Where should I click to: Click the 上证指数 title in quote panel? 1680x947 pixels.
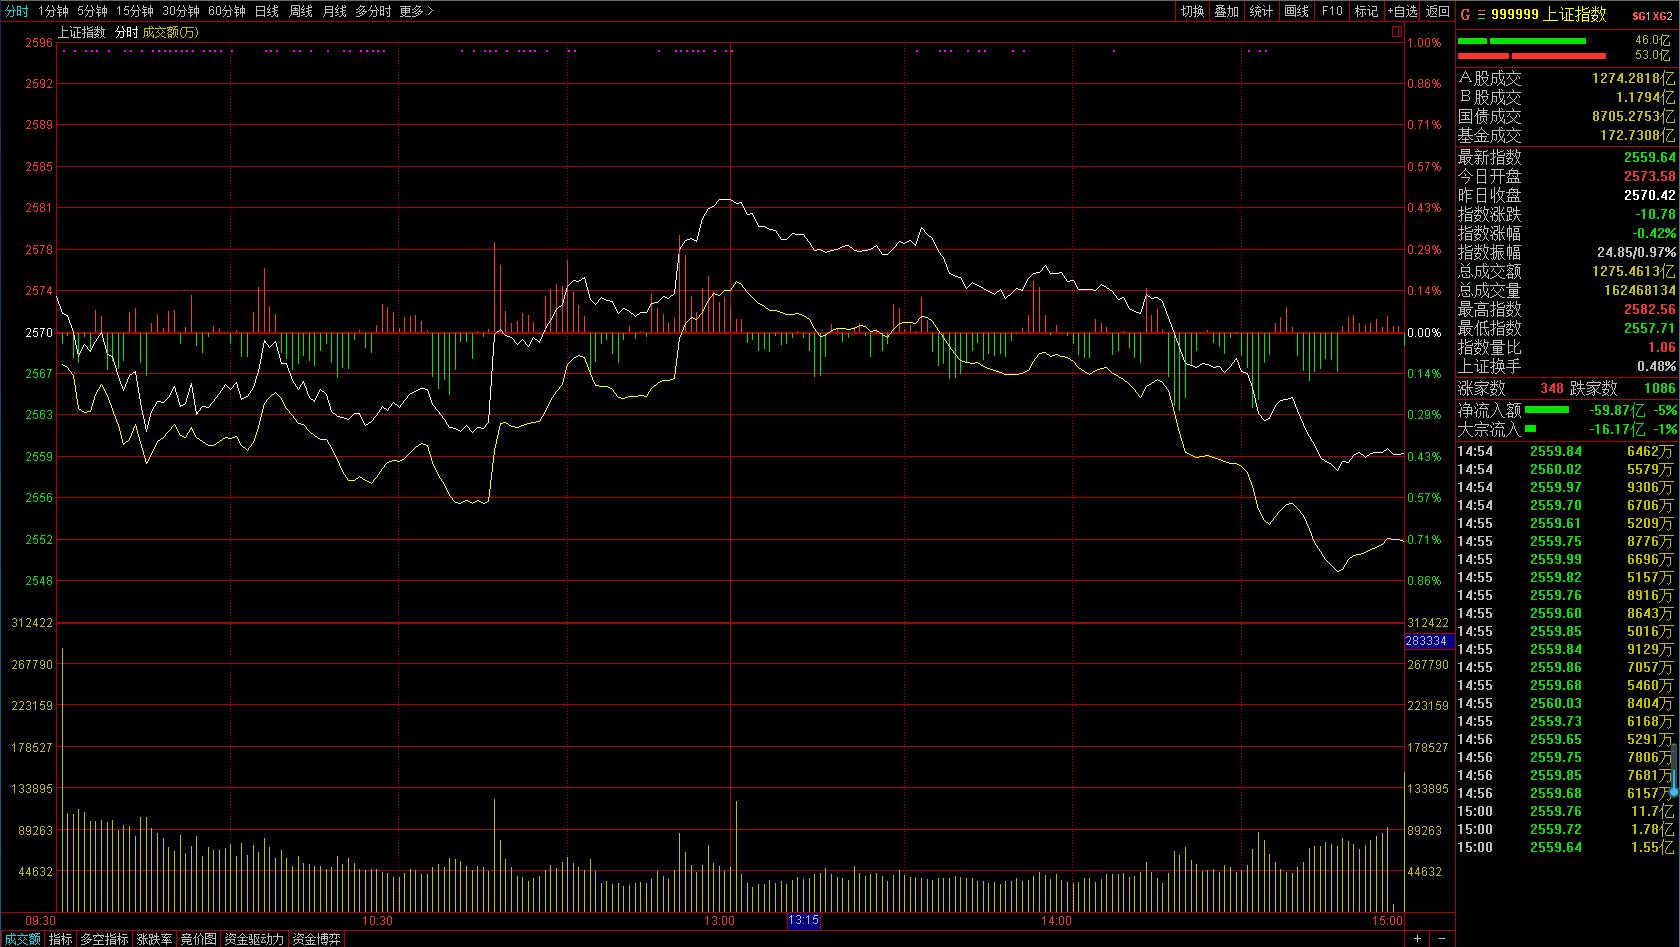tap(1575, 14)
